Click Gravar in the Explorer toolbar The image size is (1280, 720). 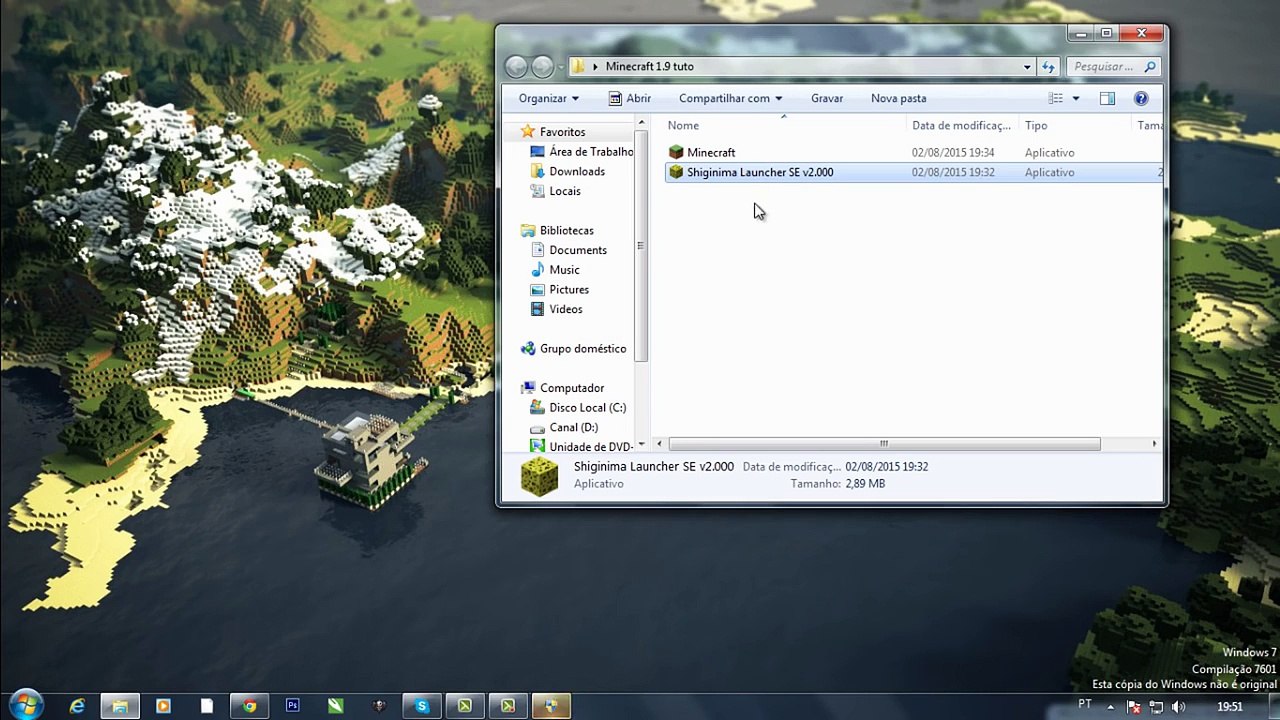coord(827,98)
